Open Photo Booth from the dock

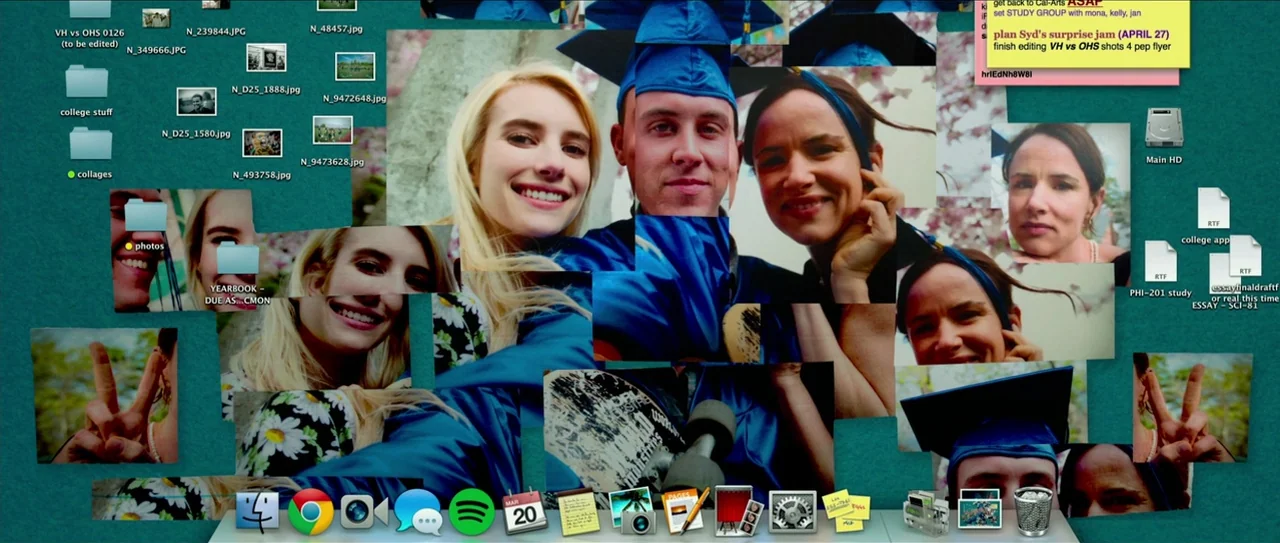[738, 510]
